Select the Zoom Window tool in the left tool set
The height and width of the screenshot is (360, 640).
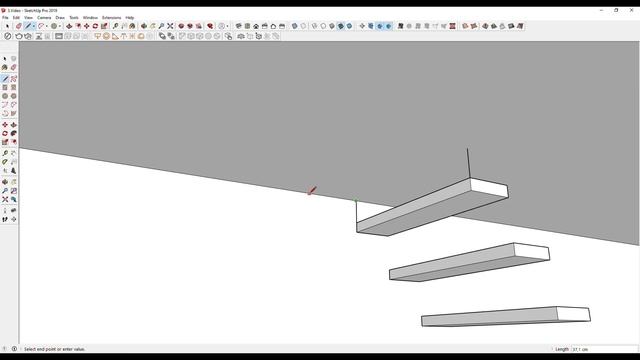[13, 191]
